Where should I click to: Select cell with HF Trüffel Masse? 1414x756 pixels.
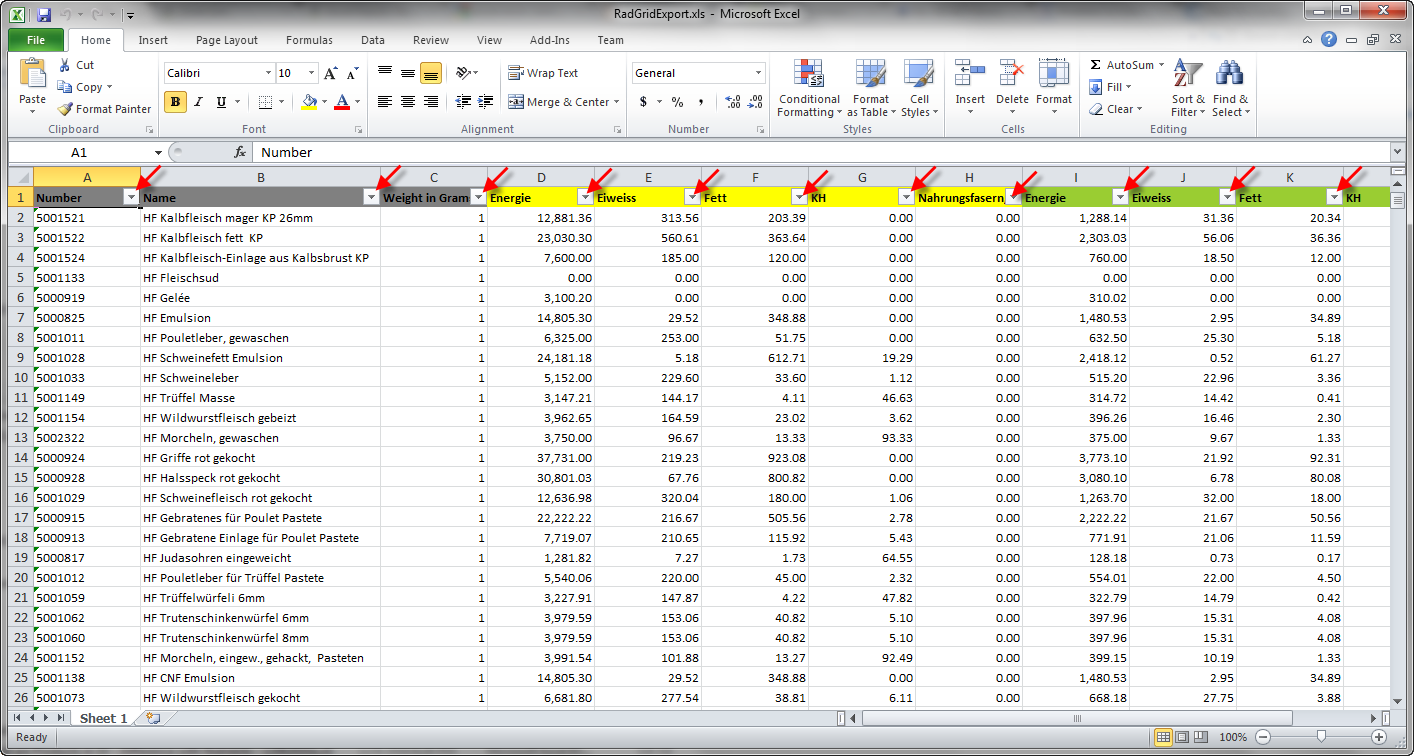[x=260, y=398]
